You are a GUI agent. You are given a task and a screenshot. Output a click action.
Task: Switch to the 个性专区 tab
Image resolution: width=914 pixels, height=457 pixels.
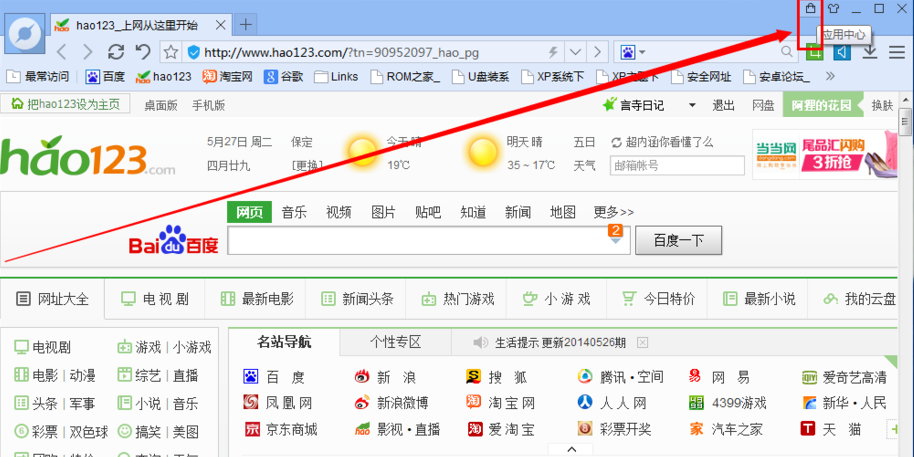tap(395, 342)
